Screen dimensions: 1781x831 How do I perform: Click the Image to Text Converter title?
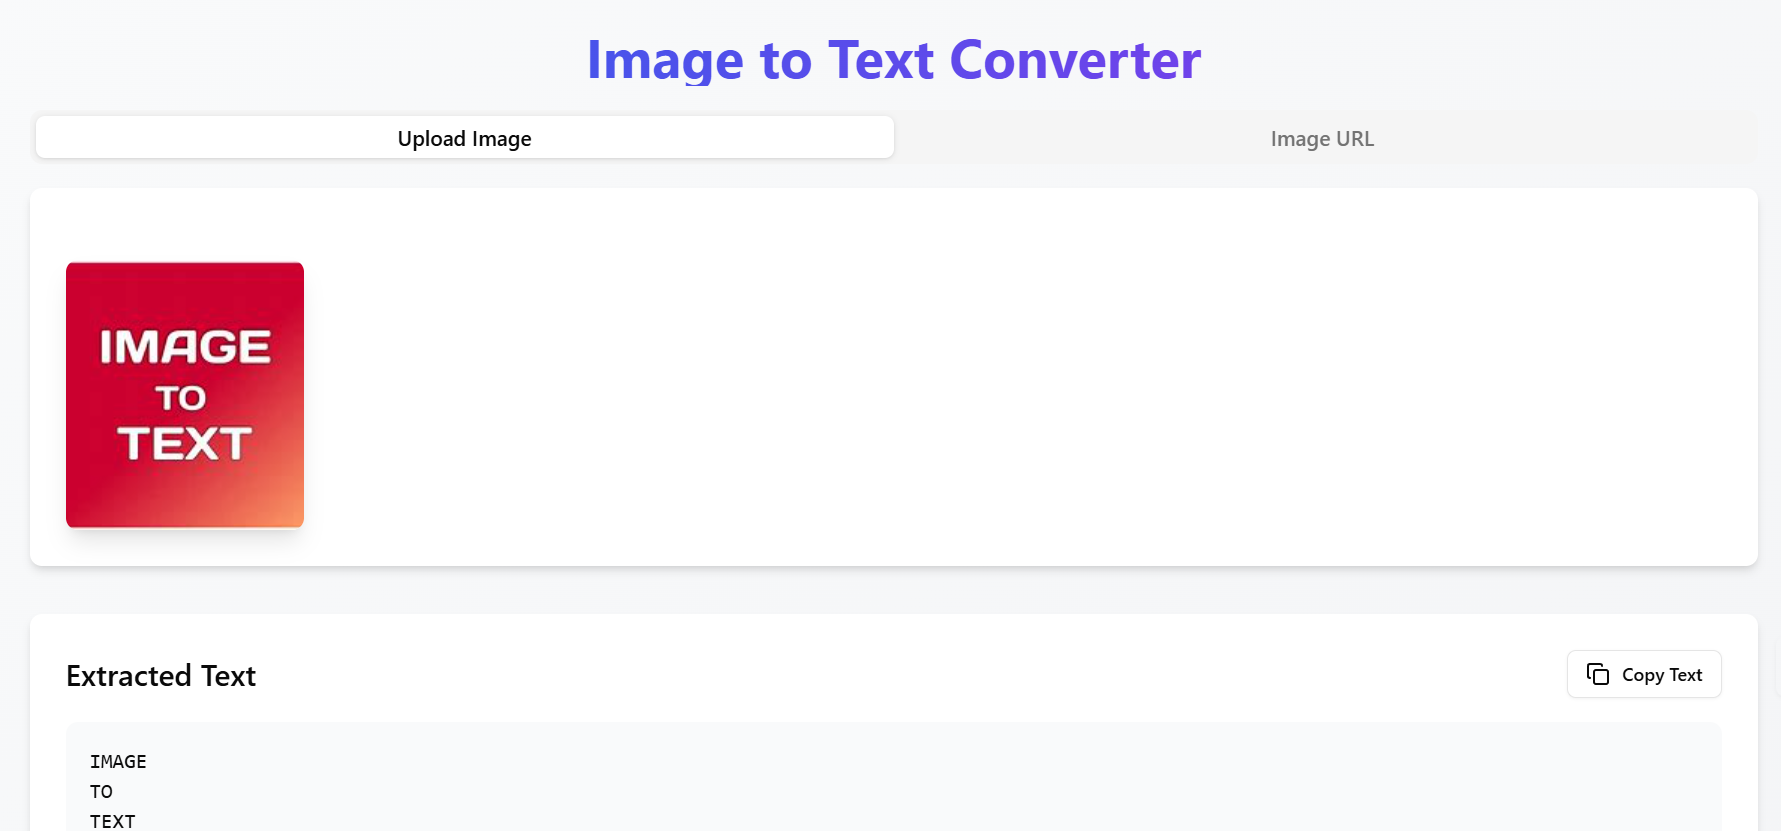pos(893,60)
